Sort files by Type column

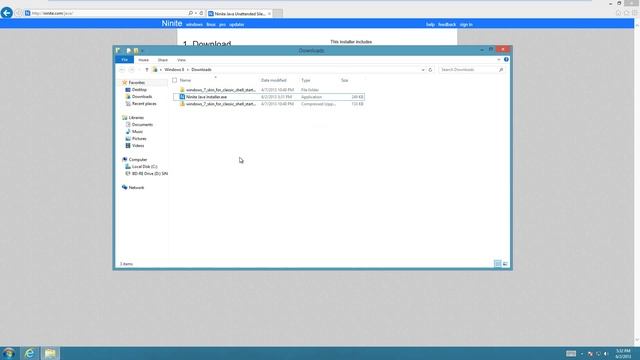[306, 80]
